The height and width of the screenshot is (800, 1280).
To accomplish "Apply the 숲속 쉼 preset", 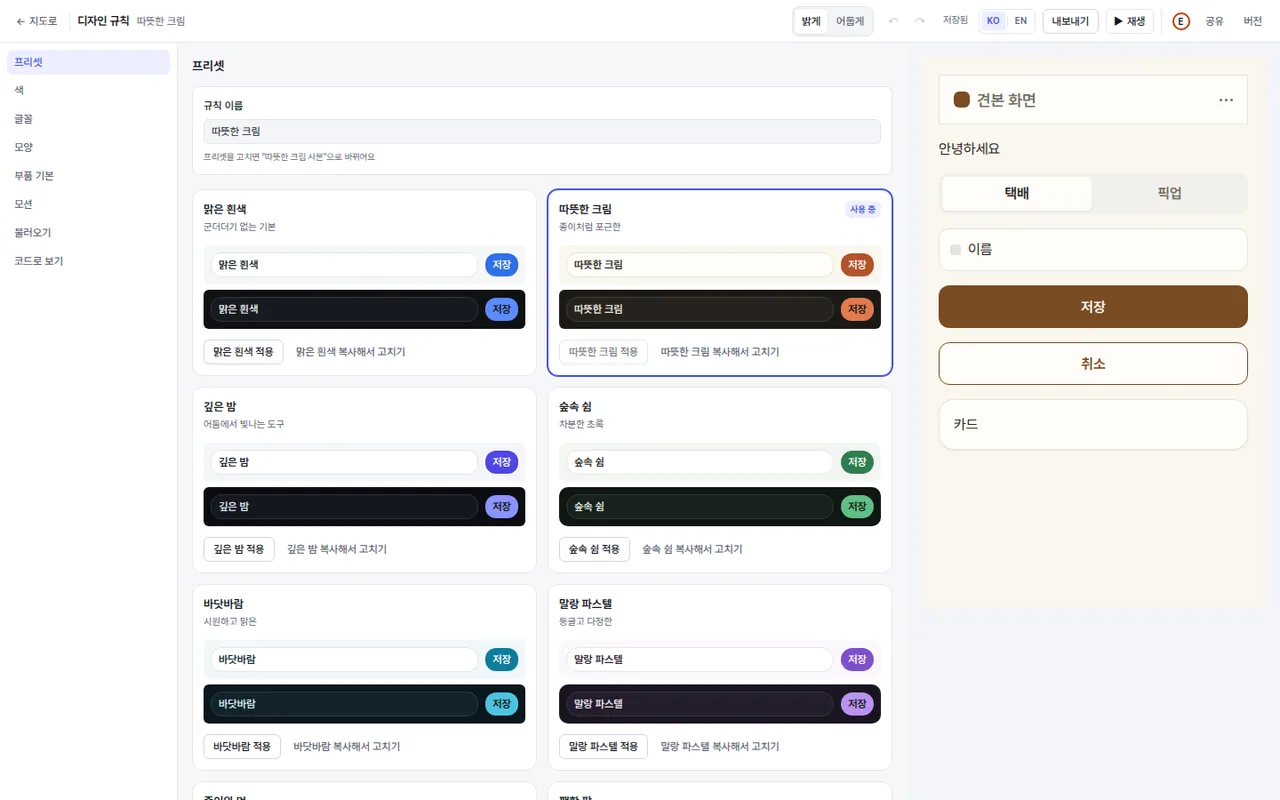I will point(594,549).
